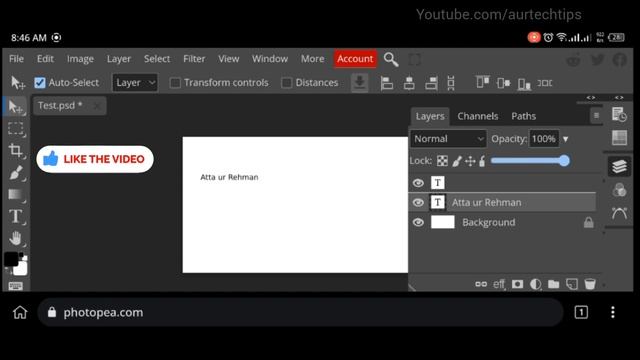Image resolution: width=640 pixels, height=360 pixels.
Task: Lock image pixels brush icon
Action: pyautogui.click(x=457, y=161)
